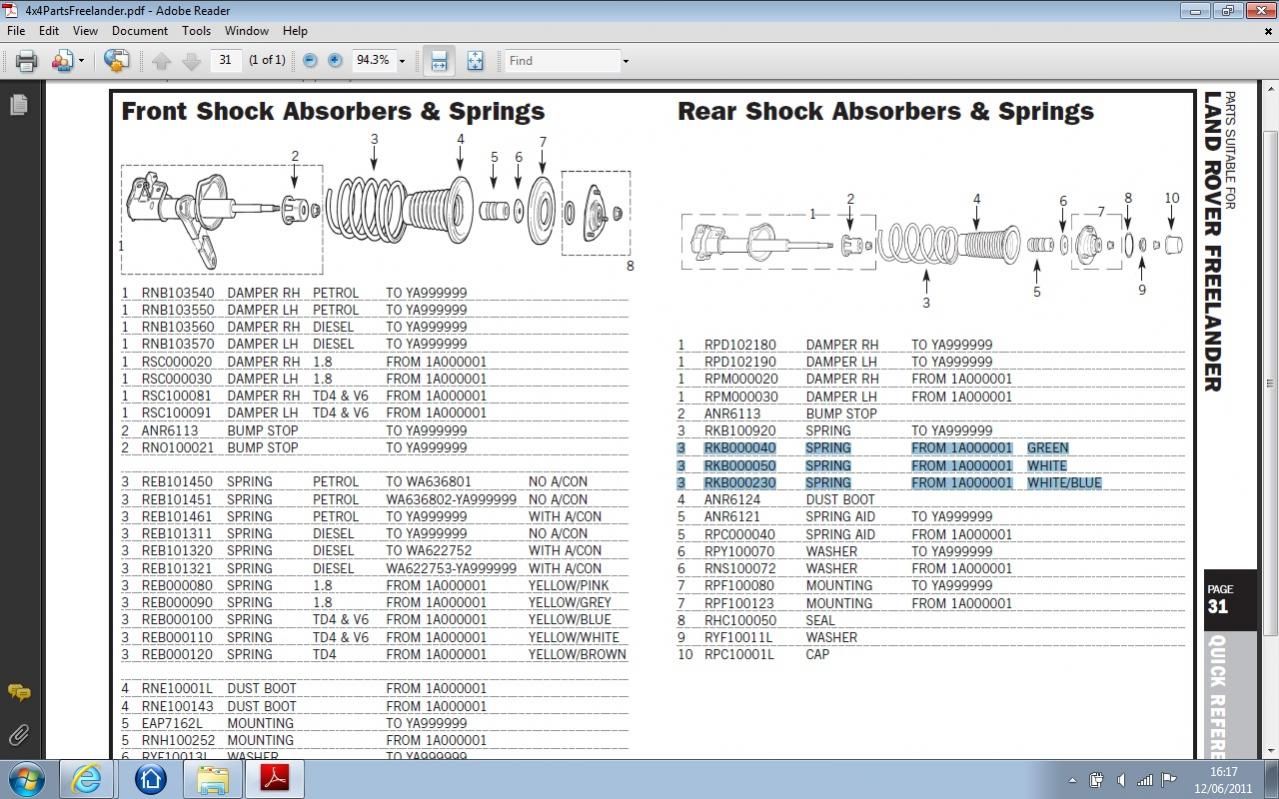
Task: Click the front shock absorber exploded diagram
Action: (378, 209)
